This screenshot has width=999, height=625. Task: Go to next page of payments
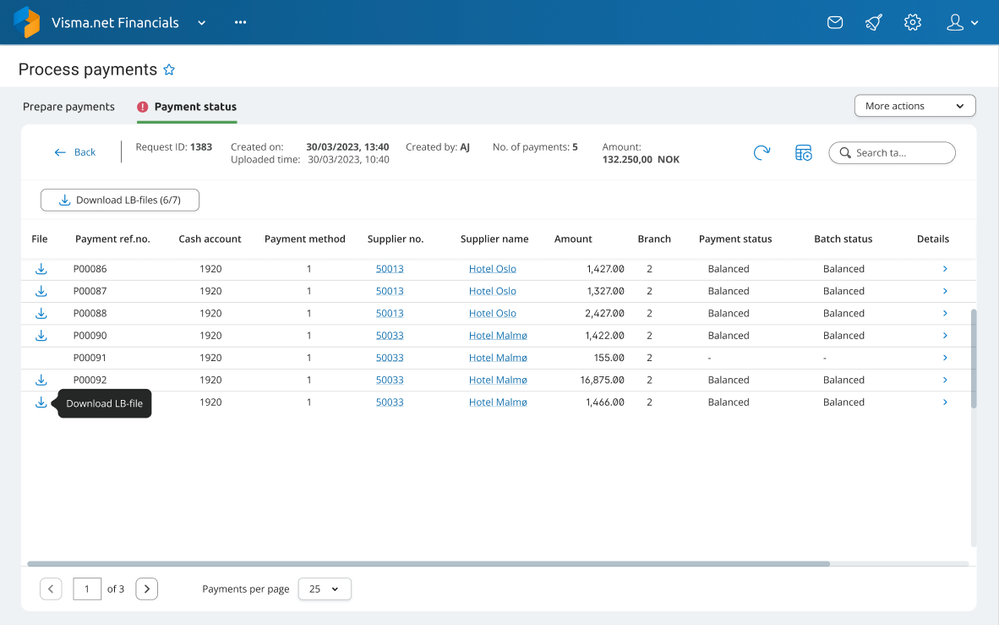tap(147, 589)
